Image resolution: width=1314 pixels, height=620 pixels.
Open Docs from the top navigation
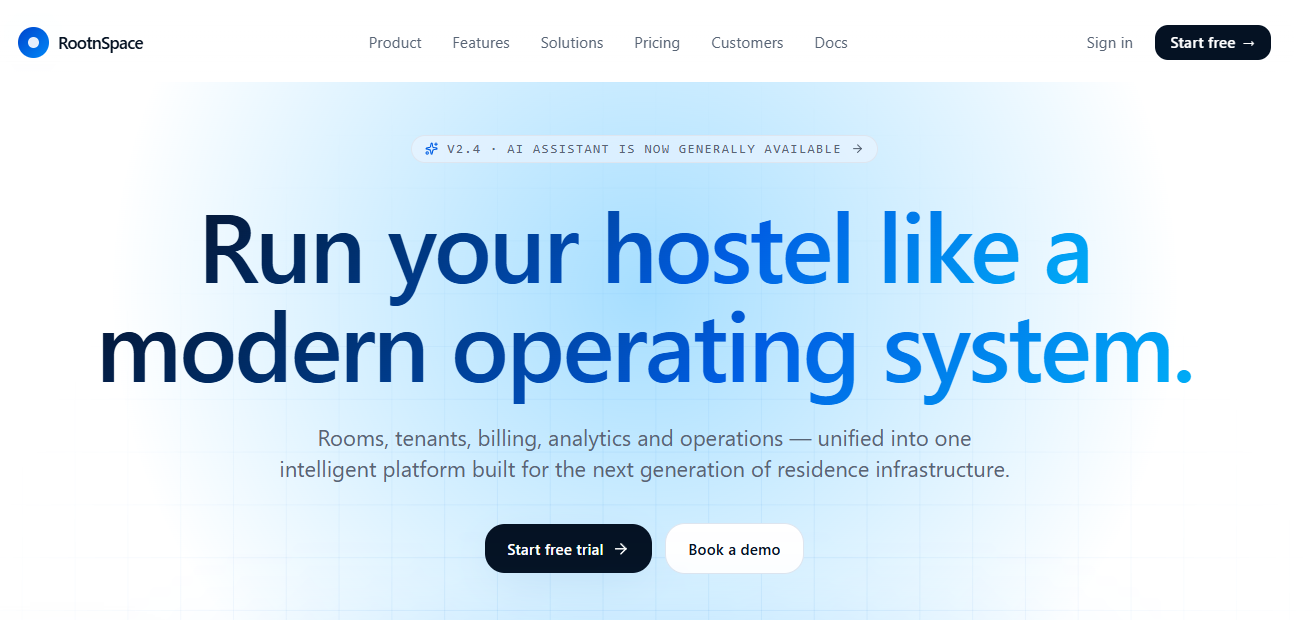[x=831, y=43]
